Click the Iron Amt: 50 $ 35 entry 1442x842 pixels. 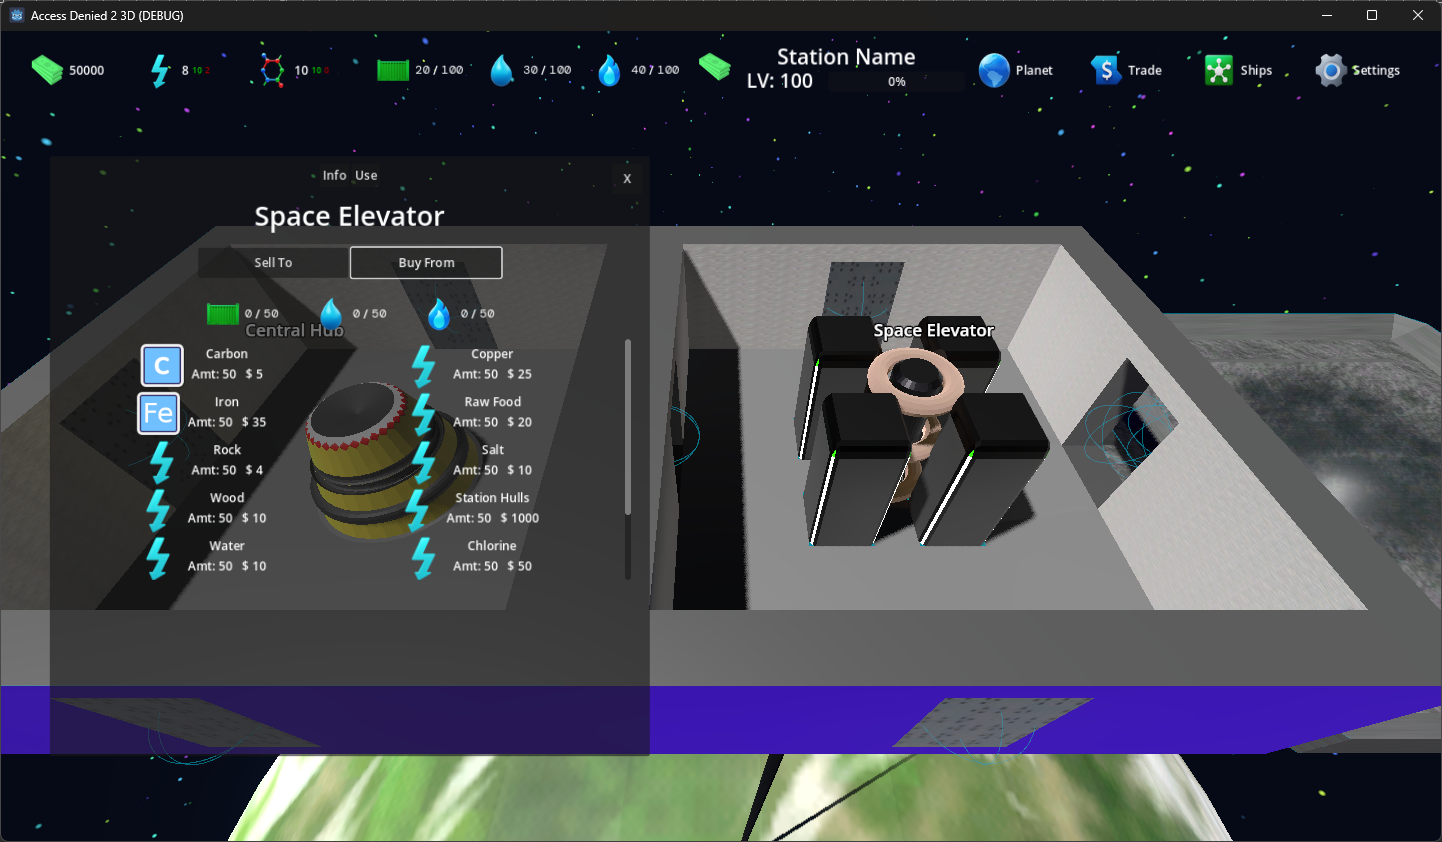(227, 412)
